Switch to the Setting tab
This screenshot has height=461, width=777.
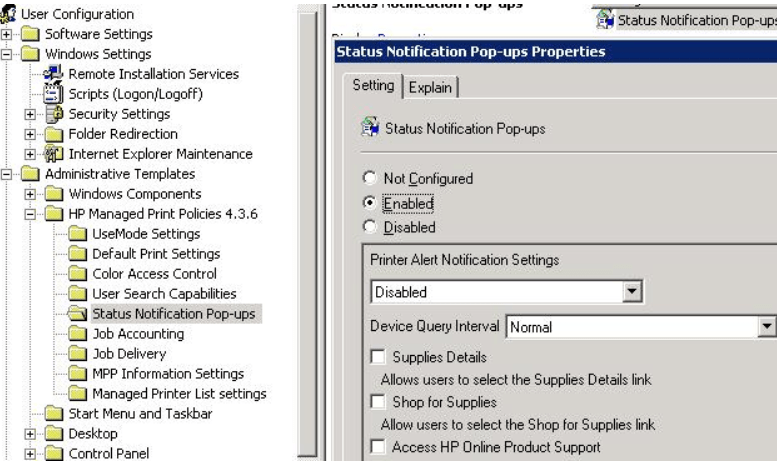373,86
